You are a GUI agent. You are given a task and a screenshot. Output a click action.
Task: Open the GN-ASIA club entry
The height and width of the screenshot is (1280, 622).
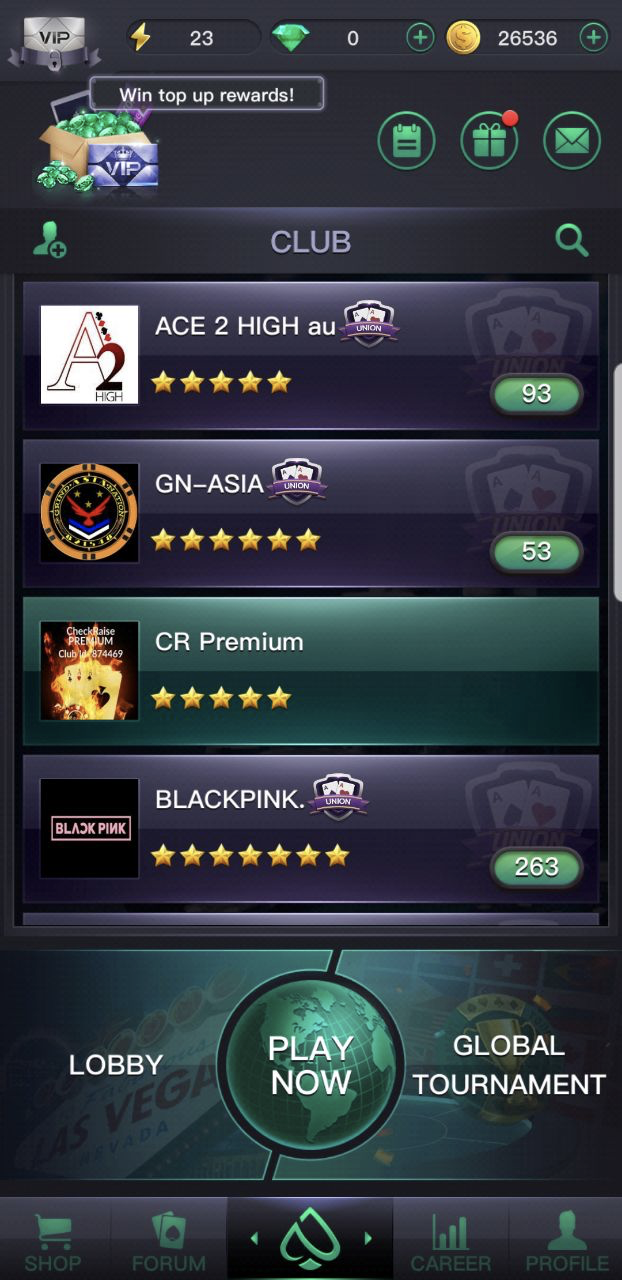point(311,513)
